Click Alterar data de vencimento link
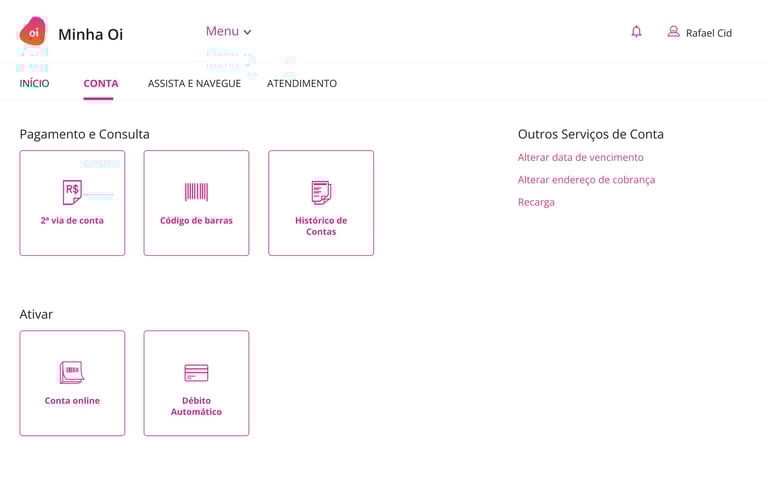Screen dimensions: 768x477 click(x=580, y=157)
